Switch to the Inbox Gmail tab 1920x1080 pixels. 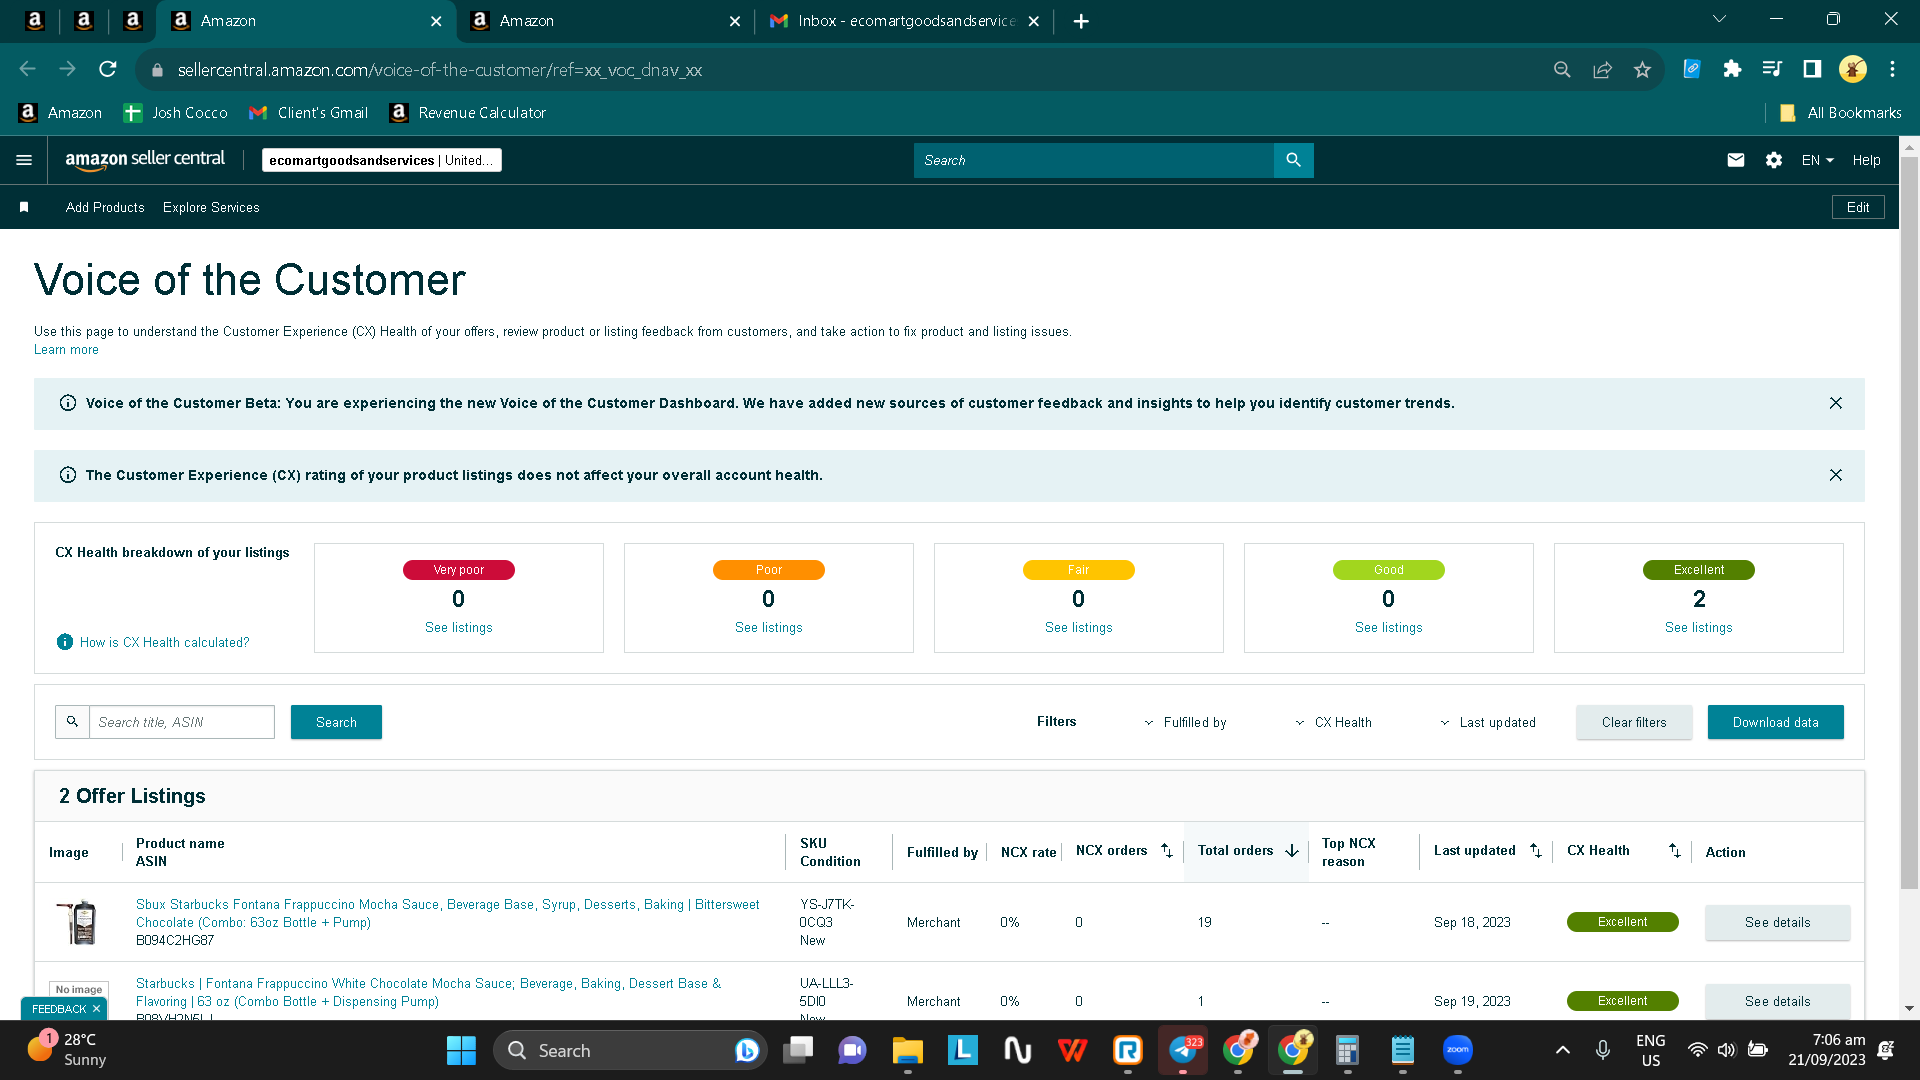[x=905, y=21]
